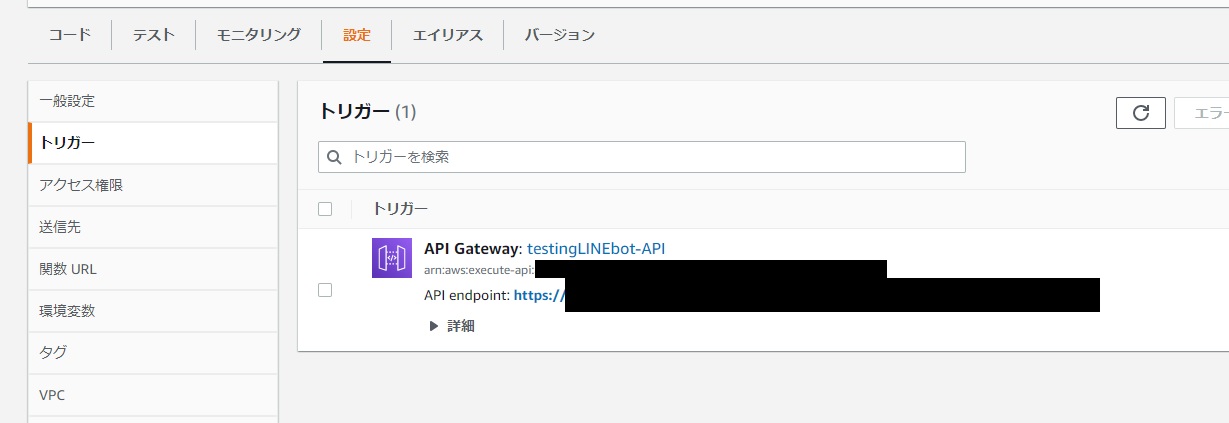Click the API endpoint https link
1229x423 pixels.
point(540,295)
